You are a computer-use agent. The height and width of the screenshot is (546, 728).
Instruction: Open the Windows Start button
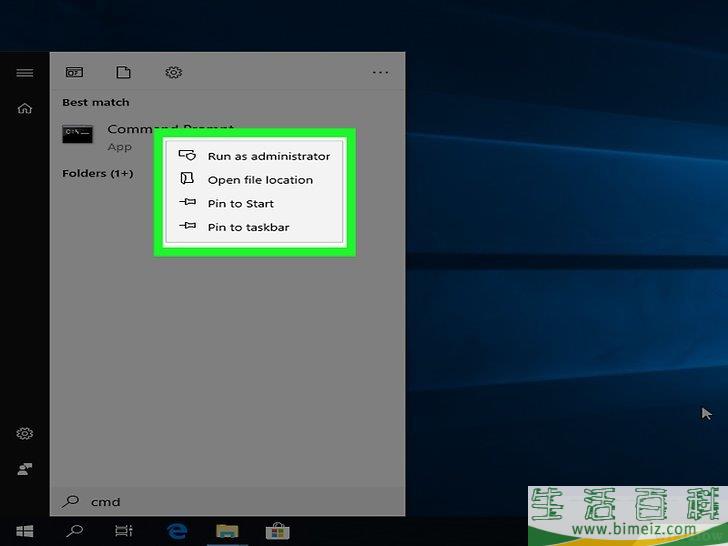click(25, 531)
